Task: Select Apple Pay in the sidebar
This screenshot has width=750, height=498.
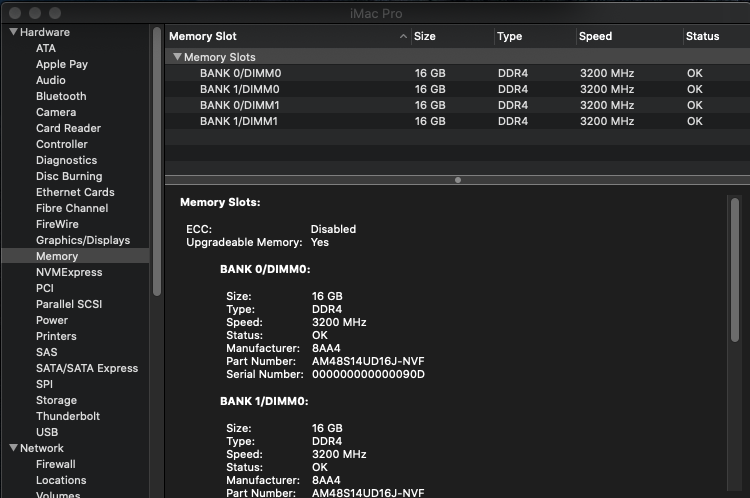Action: pos(62,64)
